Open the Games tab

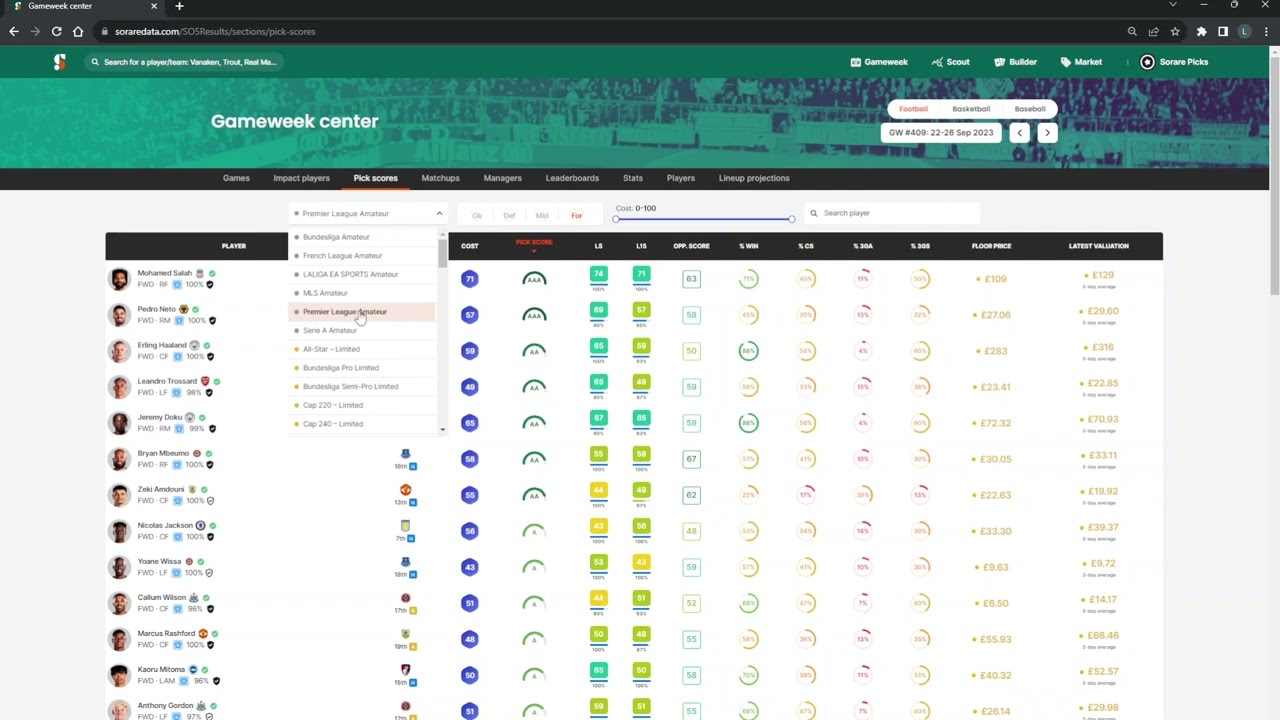coord(236,178)
